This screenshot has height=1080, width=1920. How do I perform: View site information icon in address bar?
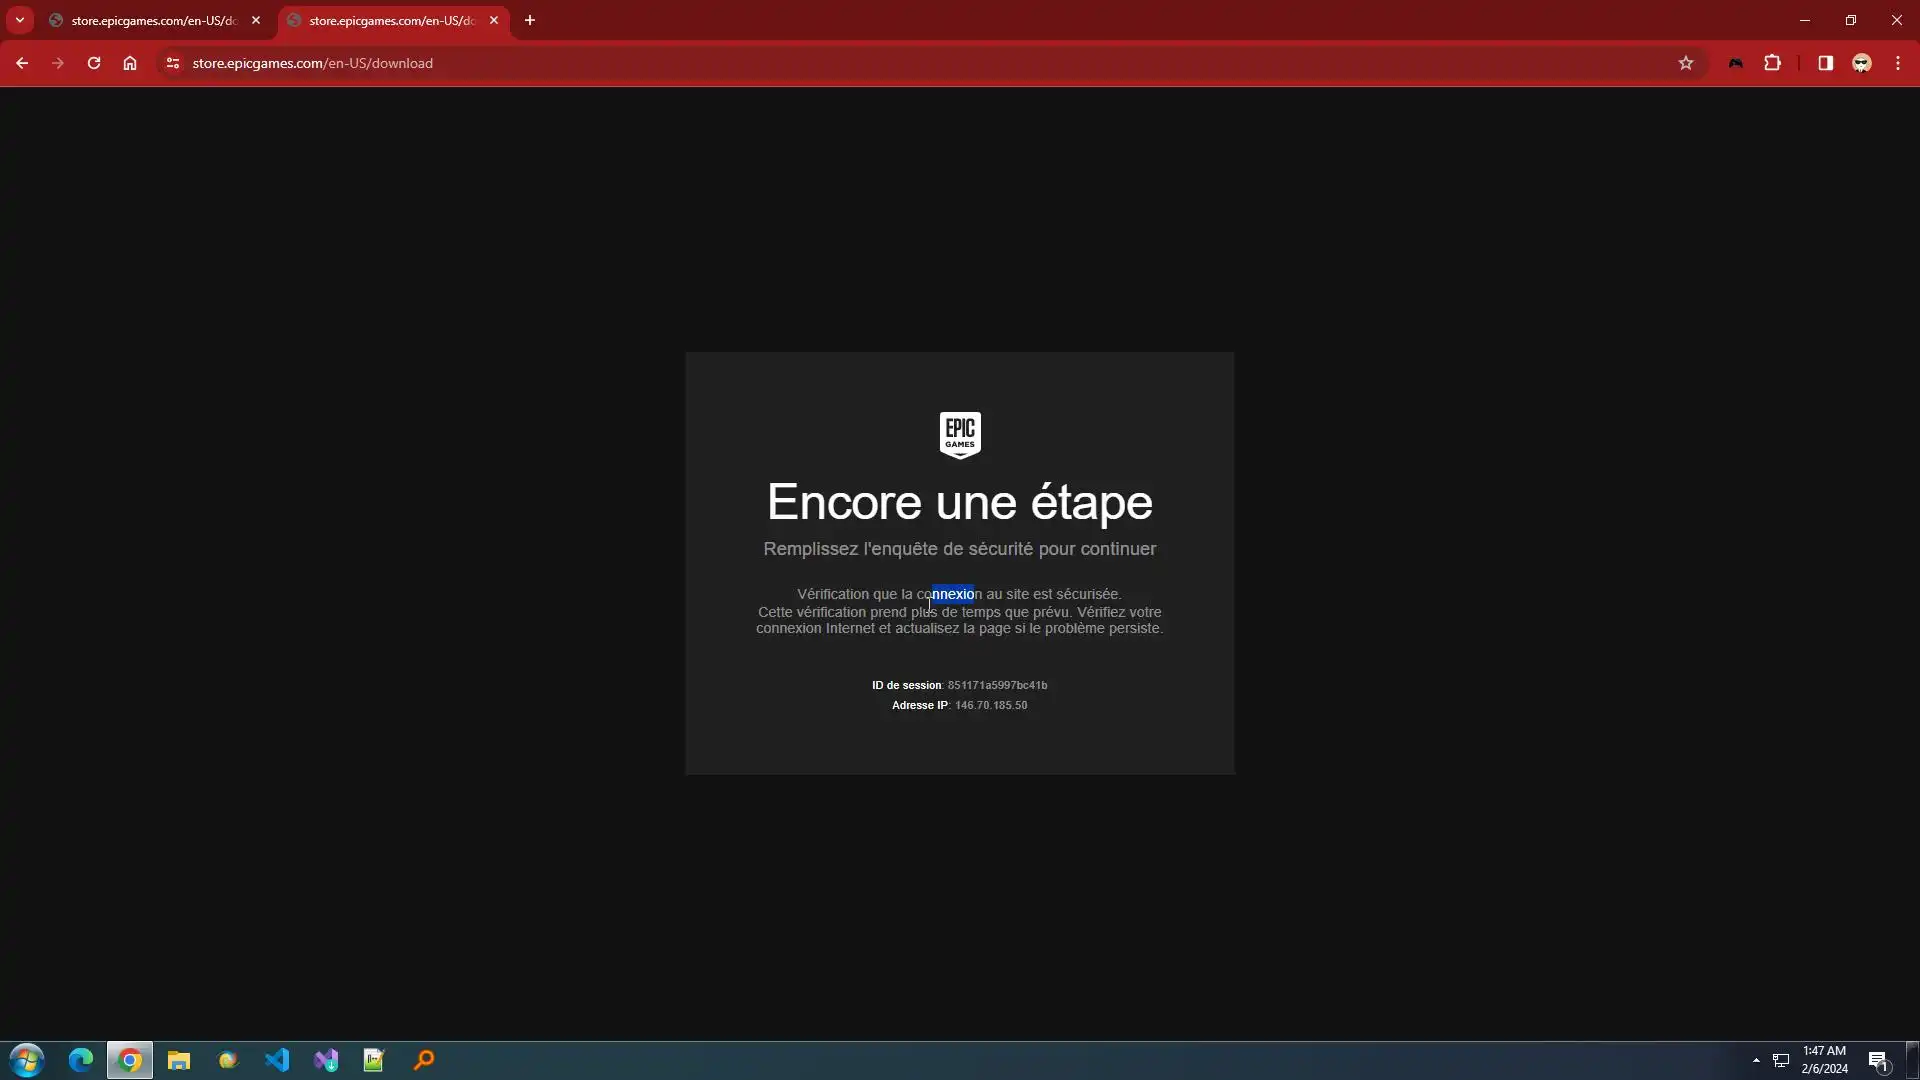[172, 63]
